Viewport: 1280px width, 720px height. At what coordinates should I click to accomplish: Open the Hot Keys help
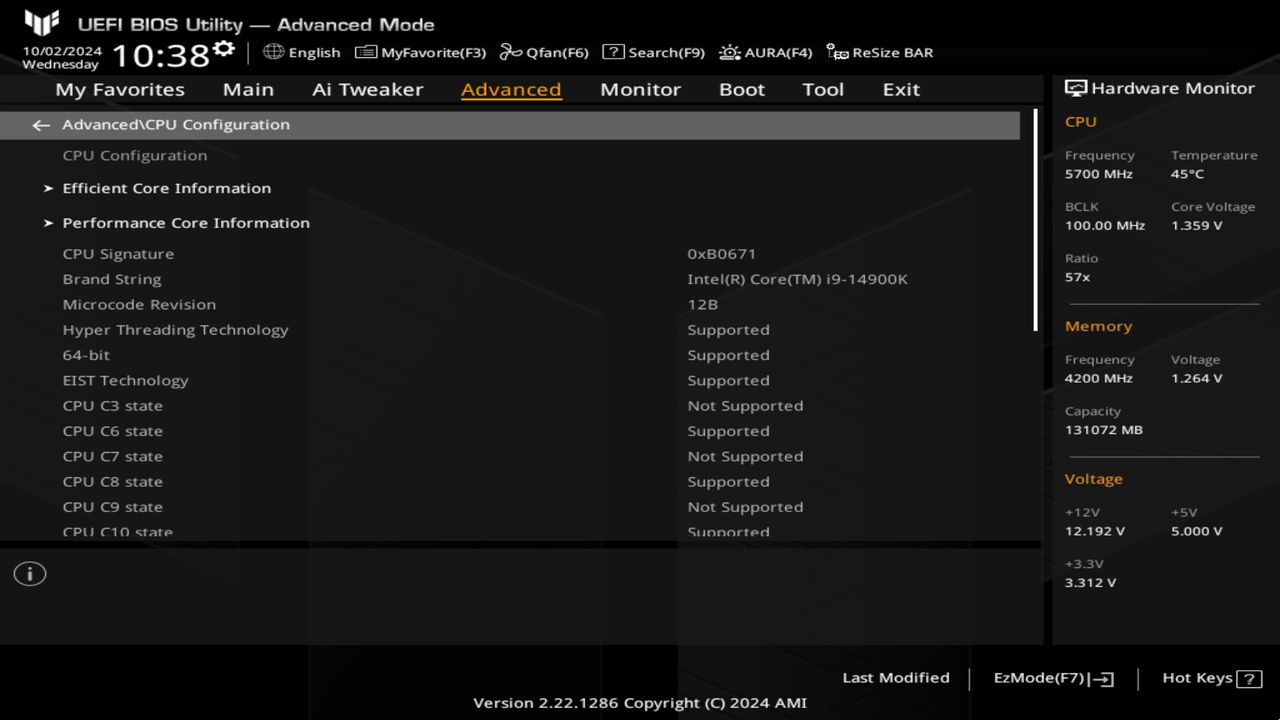click(1212, 678)
